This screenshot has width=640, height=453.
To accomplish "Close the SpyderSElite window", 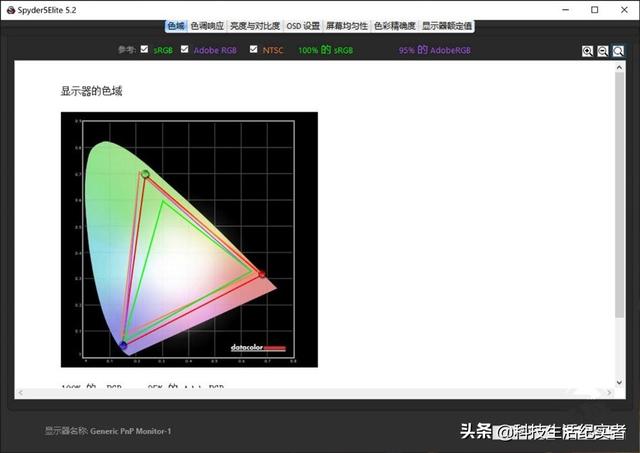I will coord(624,10).
